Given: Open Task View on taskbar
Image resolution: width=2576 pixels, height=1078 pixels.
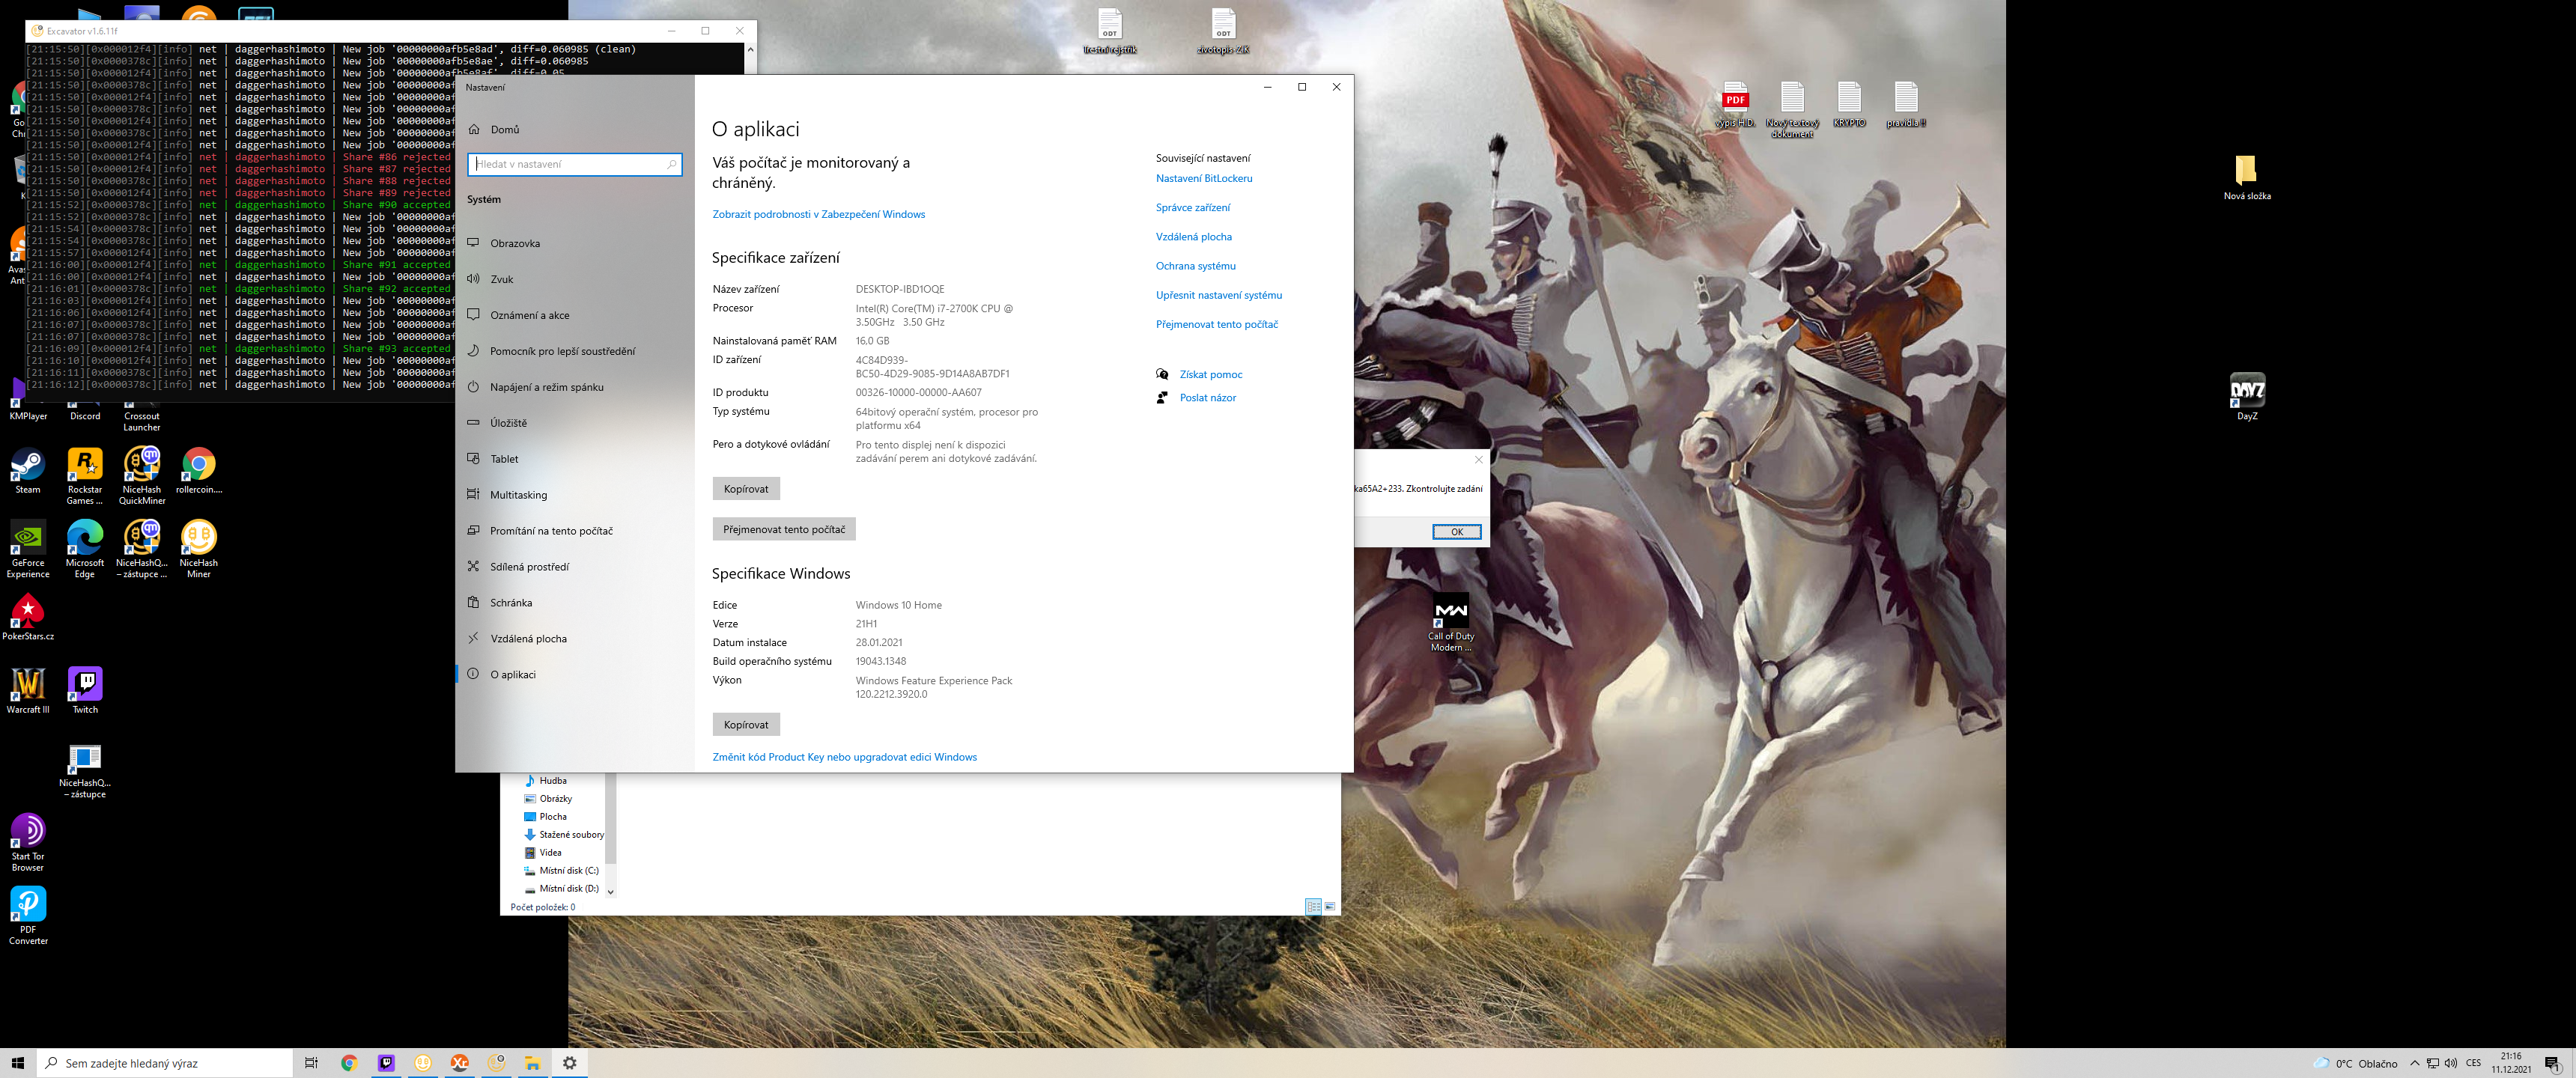Looking at the screenshot, I should tap(311, 1063).
